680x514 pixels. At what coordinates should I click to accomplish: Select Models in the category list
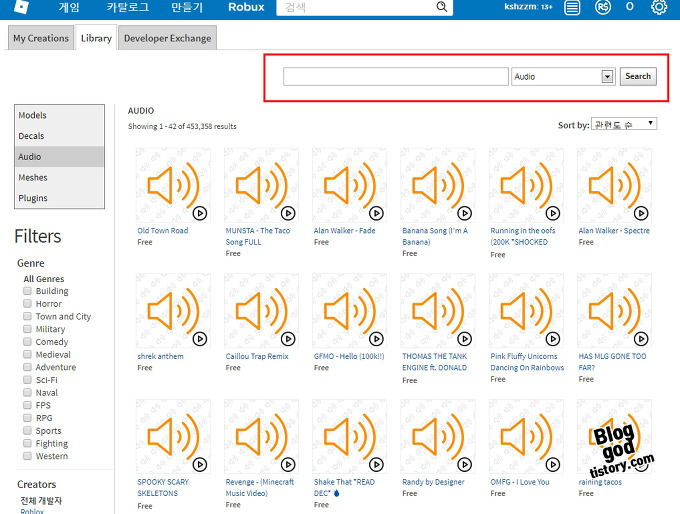59,115
